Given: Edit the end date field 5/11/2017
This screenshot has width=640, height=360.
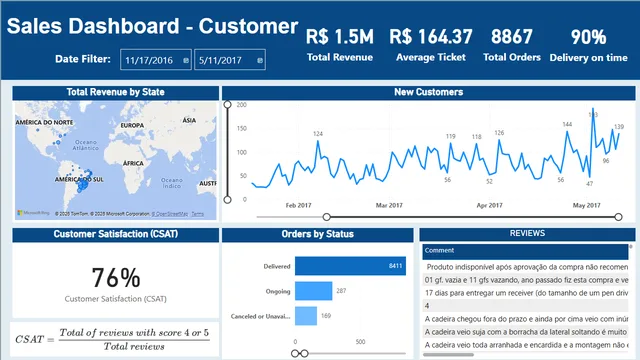Looking at the screenshot, I should coord(230,60).
